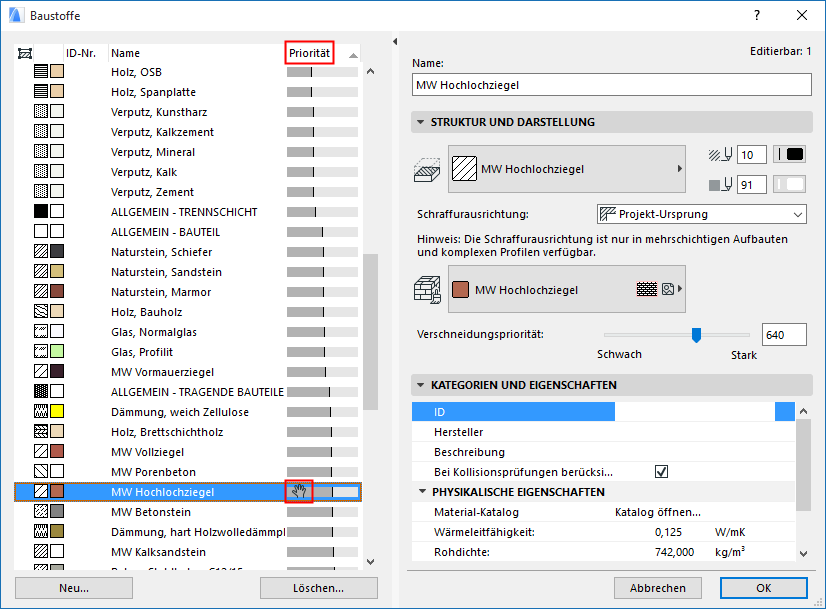Sort list by the Name column
Viewport: 826px width, 609px height.
(x=125, y=53)
